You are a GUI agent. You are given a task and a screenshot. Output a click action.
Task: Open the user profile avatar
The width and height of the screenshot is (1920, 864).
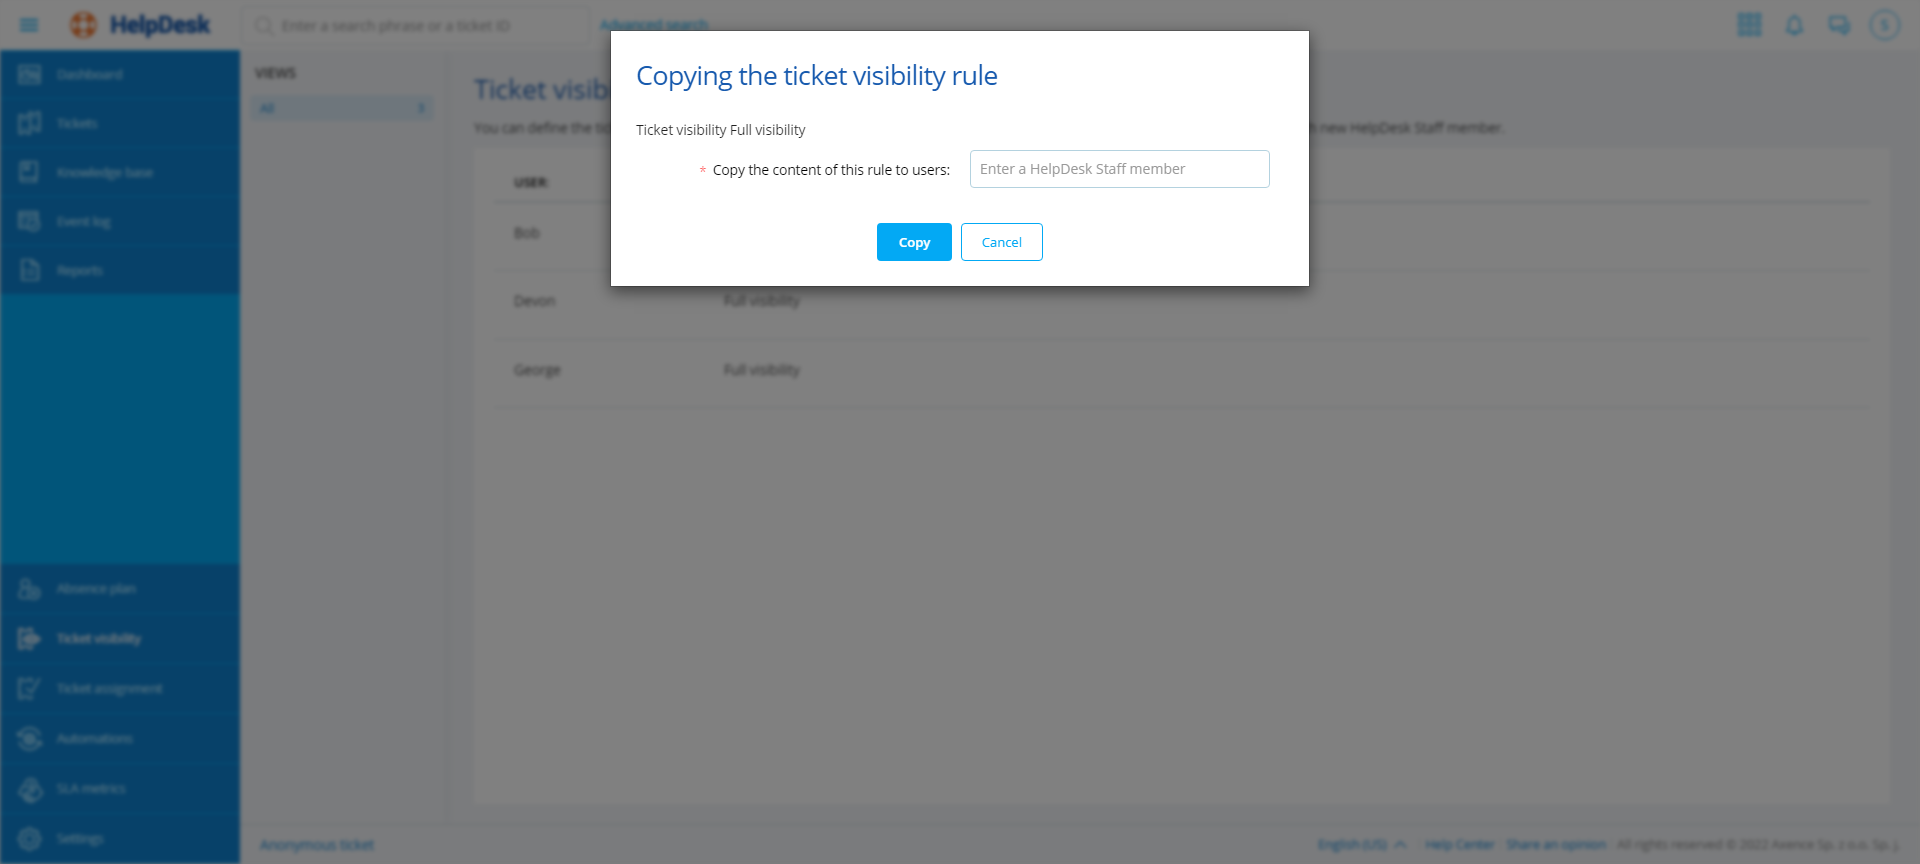click(x=1884, y=25)
